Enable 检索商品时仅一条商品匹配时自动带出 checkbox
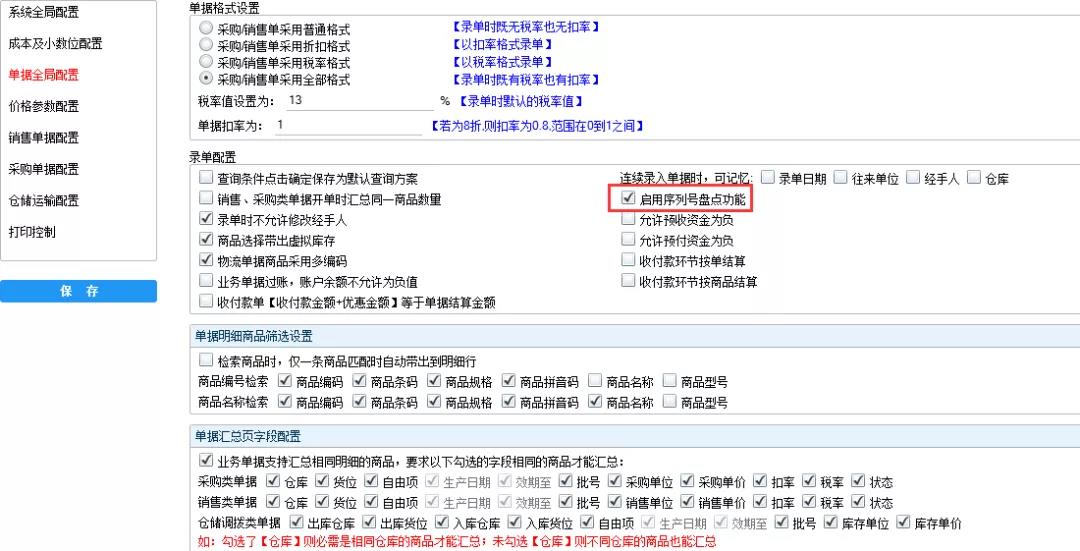 (206, 359)
